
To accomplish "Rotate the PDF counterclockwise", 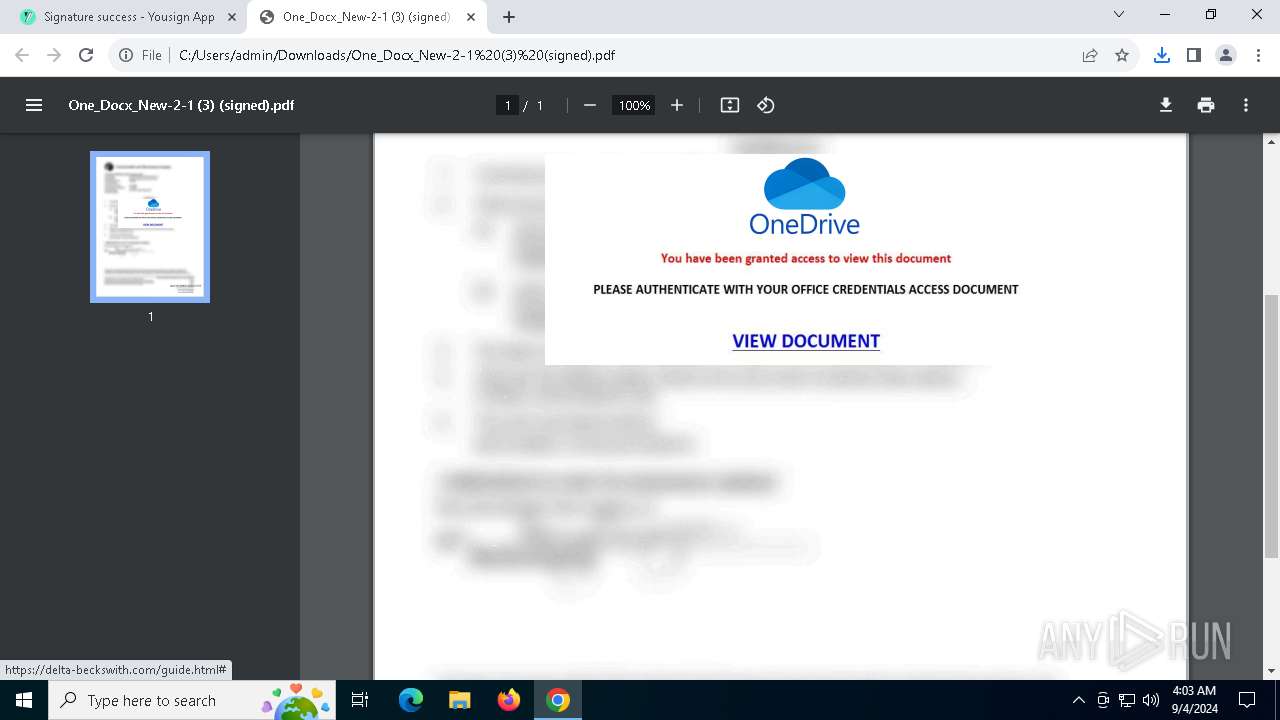I will coord(766,105).
